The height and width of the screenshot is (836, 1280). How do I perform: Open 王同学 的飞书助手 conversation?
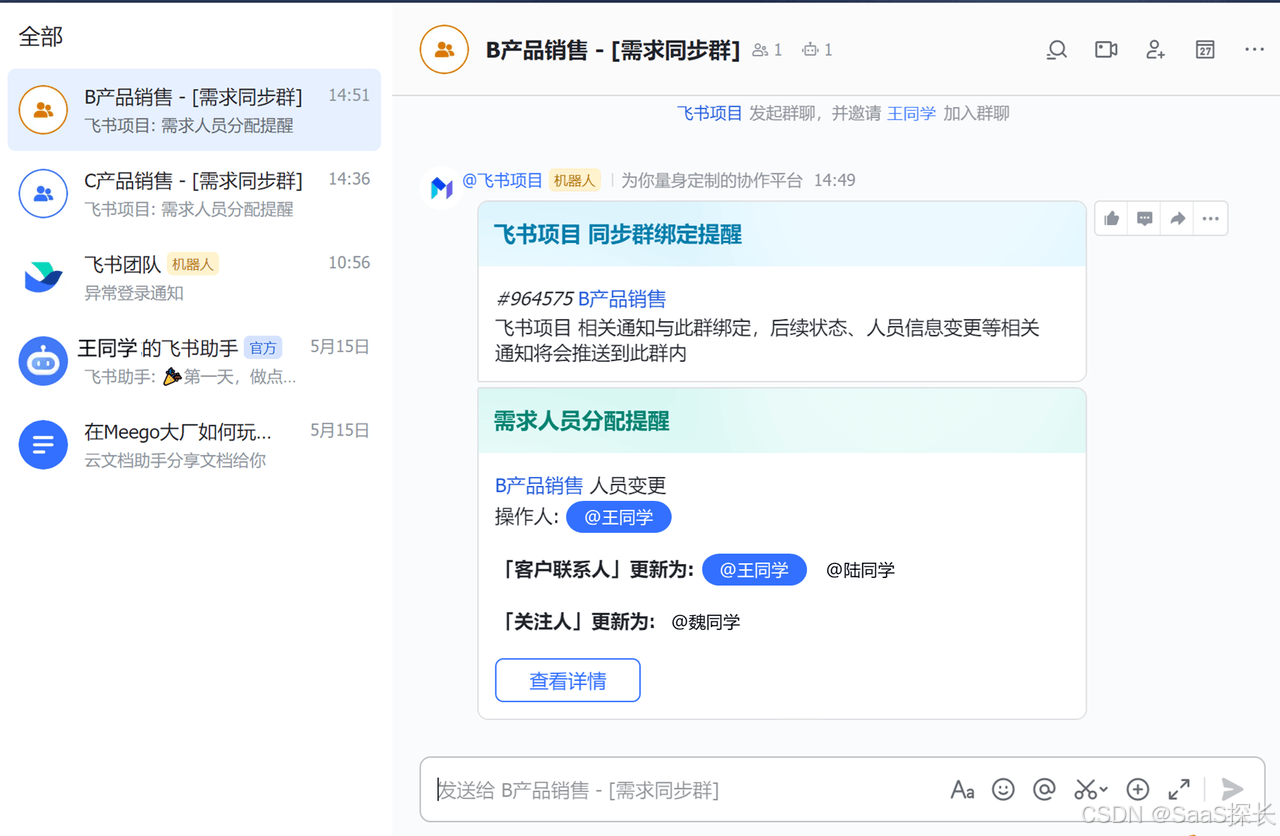coord(194,361)
